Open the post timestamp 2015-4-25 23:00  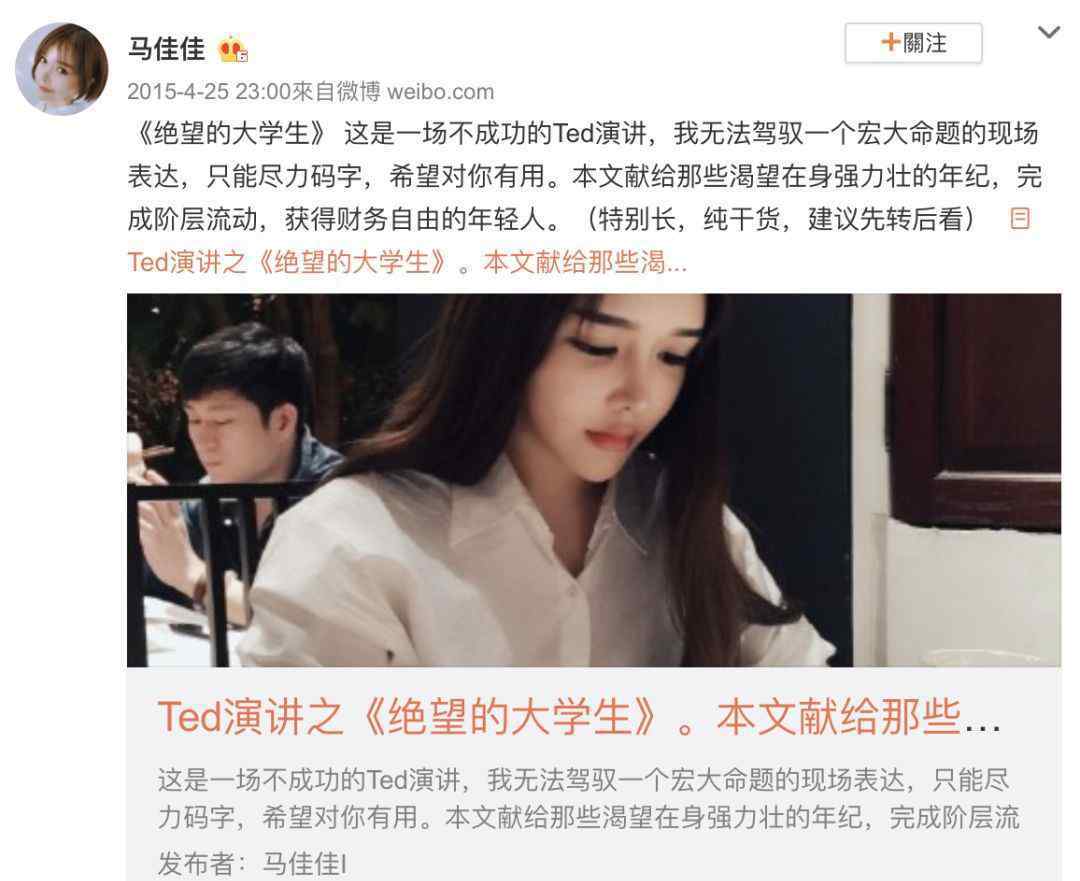(209, 91)
